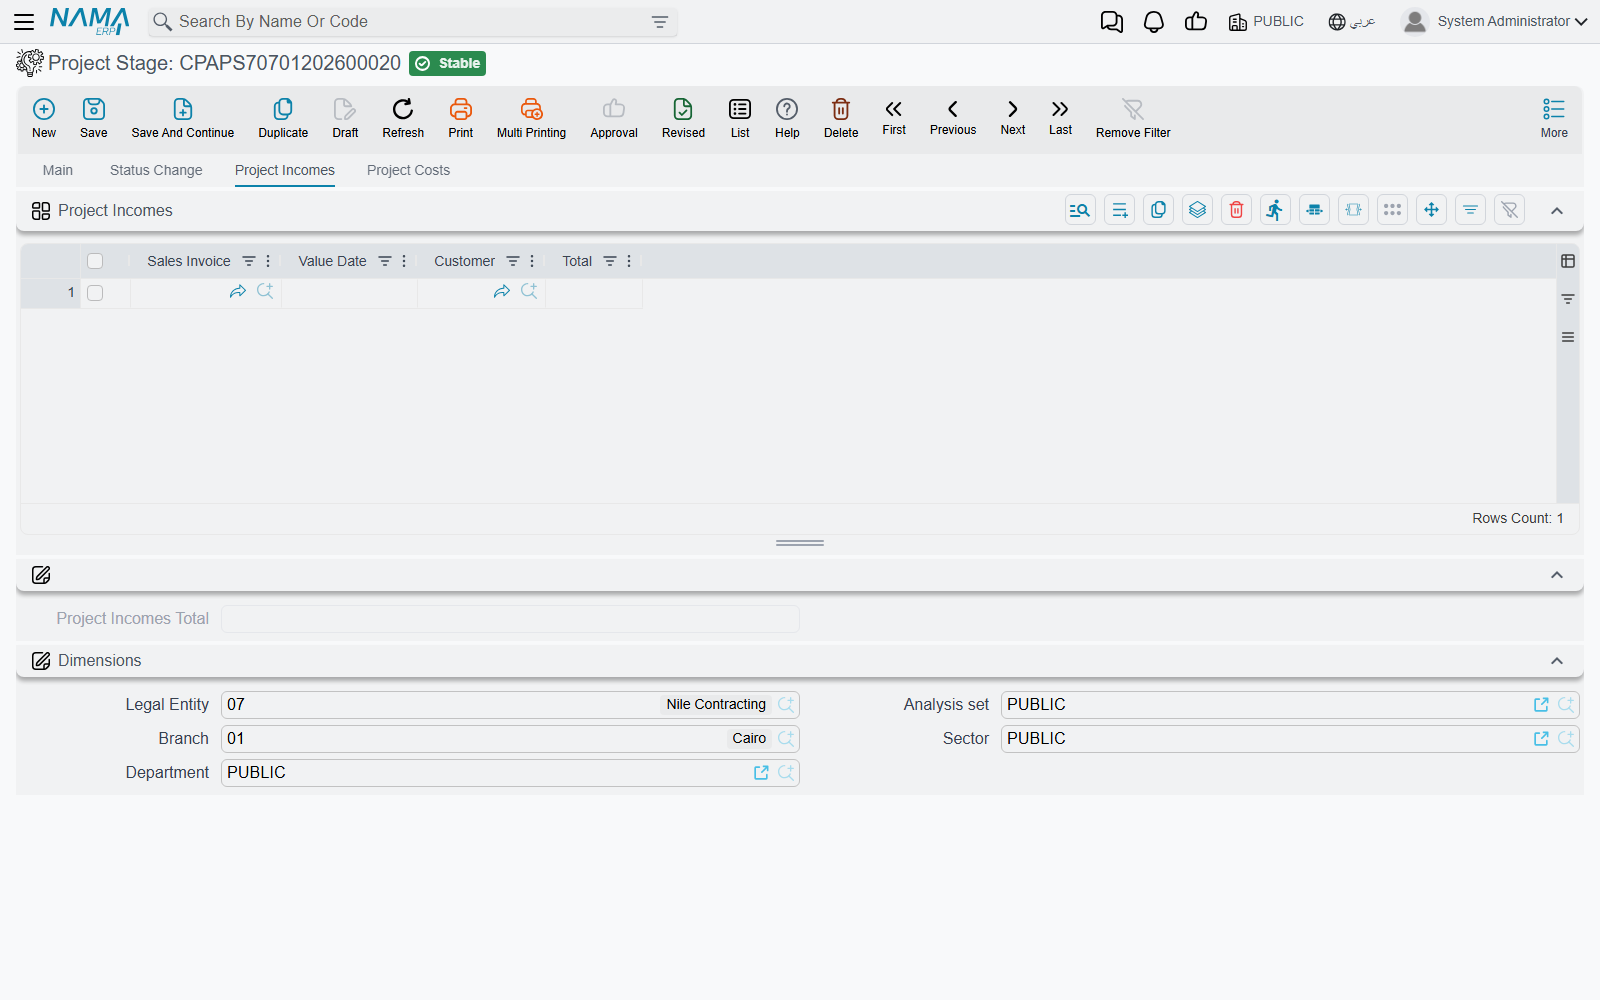Open Department record in new window
The width and height of the screenshot is (1600, 1000).
(x=761, y=773)
